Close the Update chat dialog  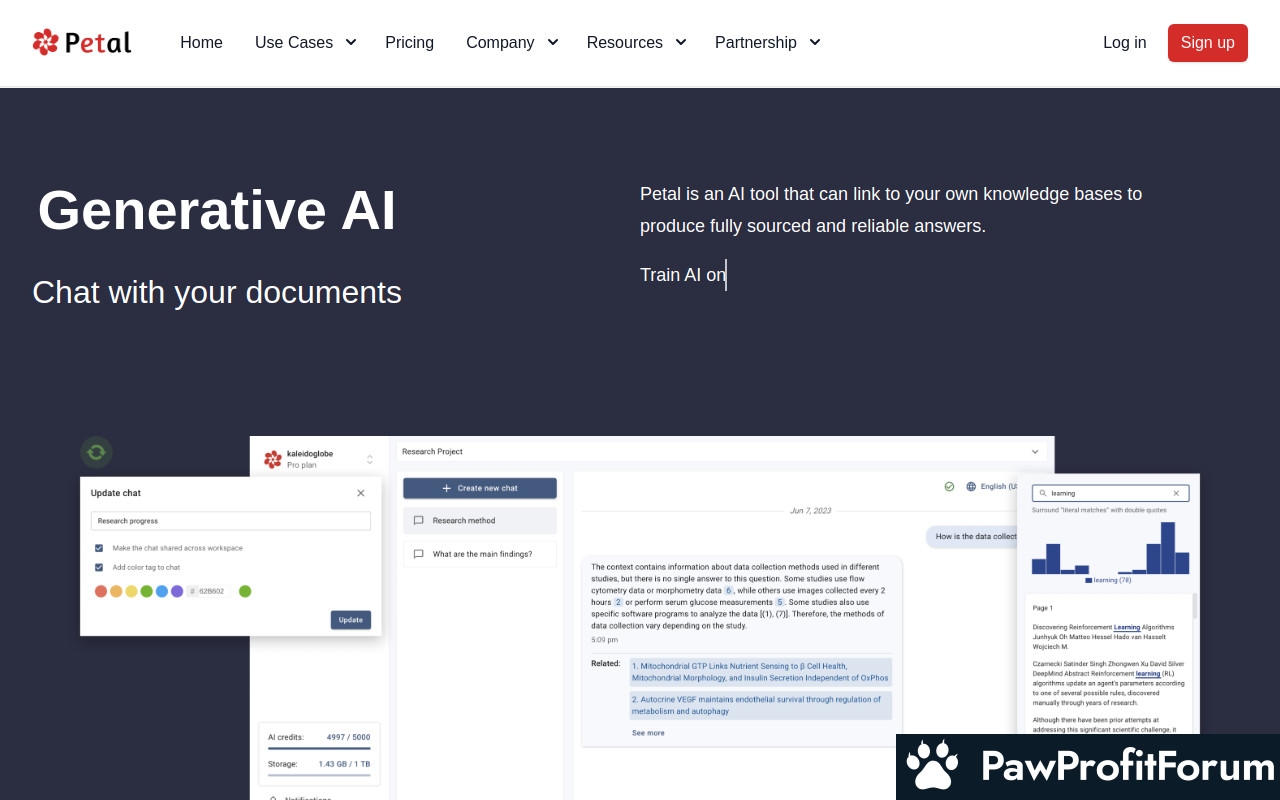361,493
